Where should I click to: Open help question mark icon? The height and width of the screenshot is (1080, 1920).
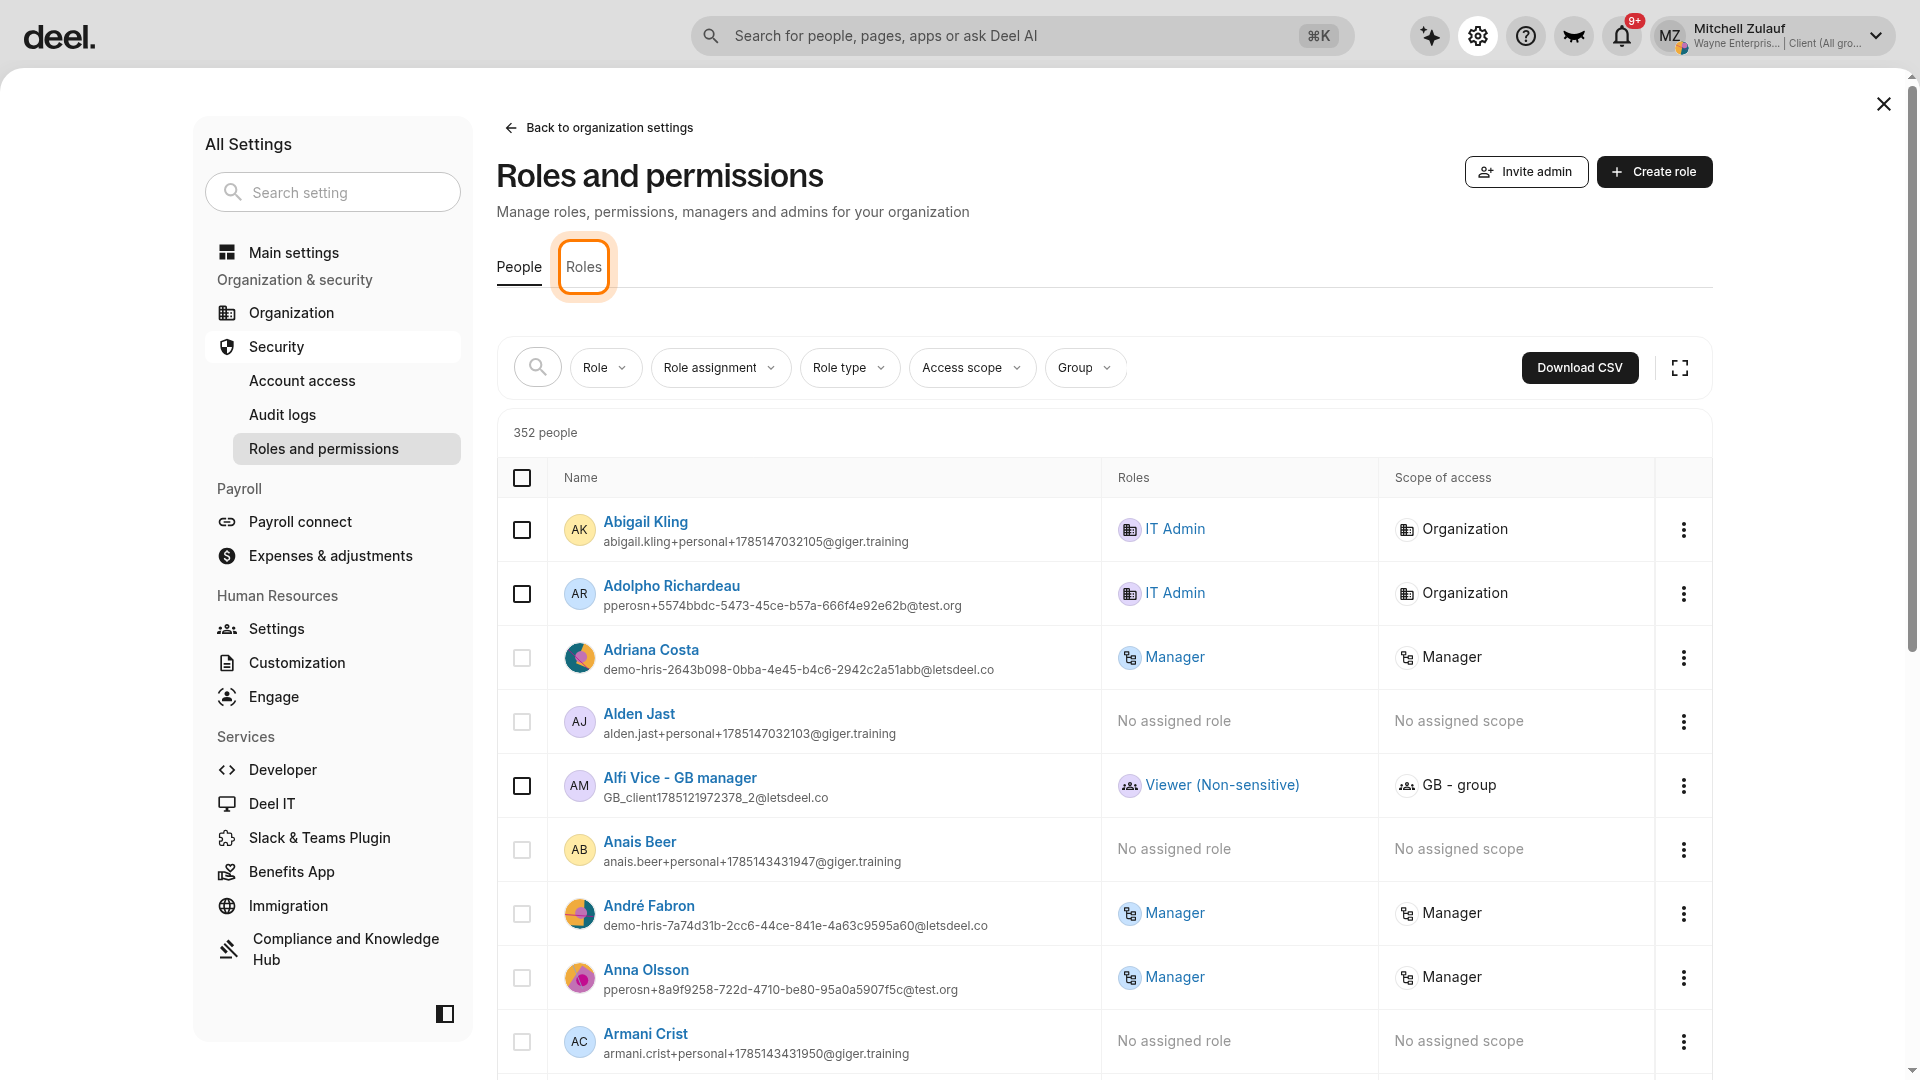pos(1526,36)
